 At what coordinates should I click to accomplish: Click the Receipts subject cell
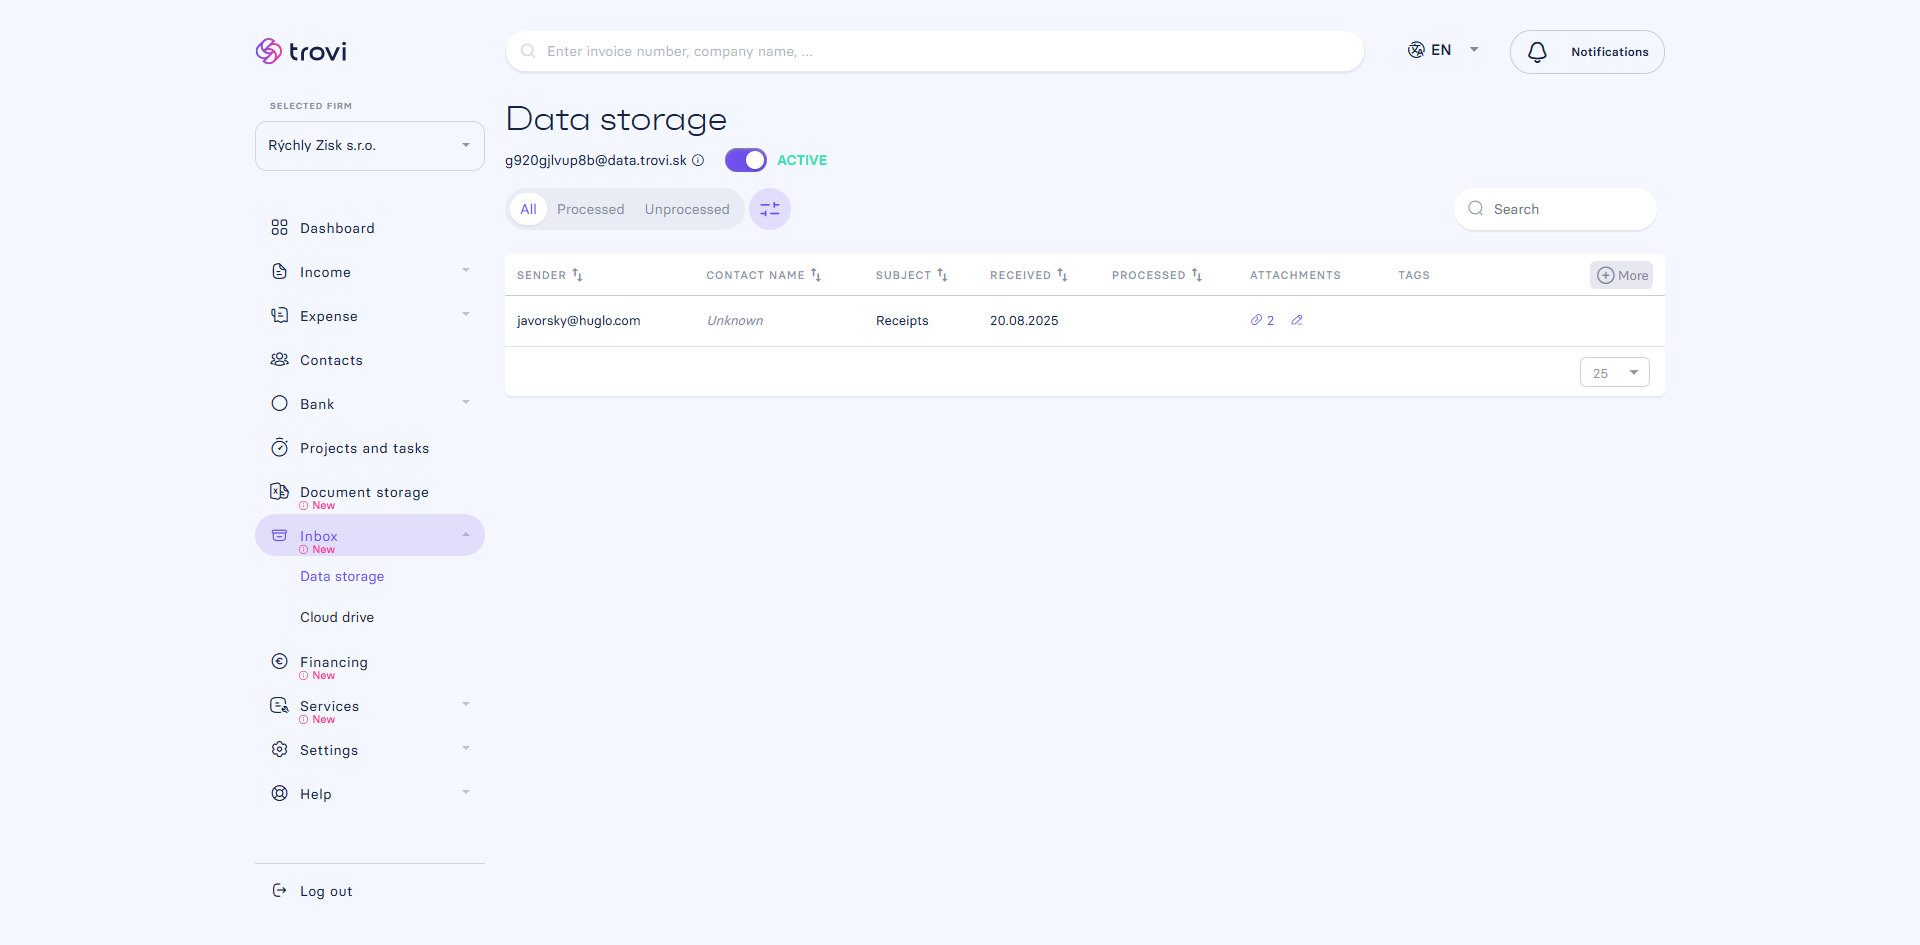tap(902, 321)
